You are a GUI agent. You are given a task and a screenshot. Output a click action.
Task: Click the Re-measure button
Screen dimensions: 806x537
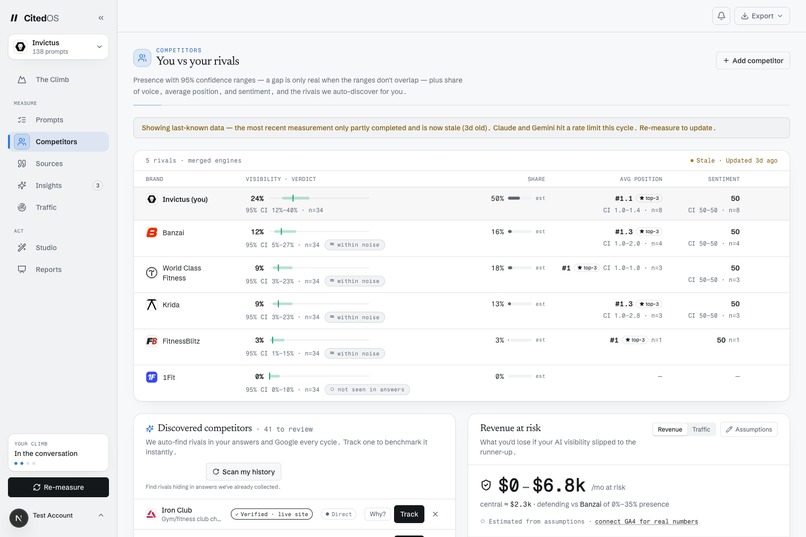[x=58, y=487]
